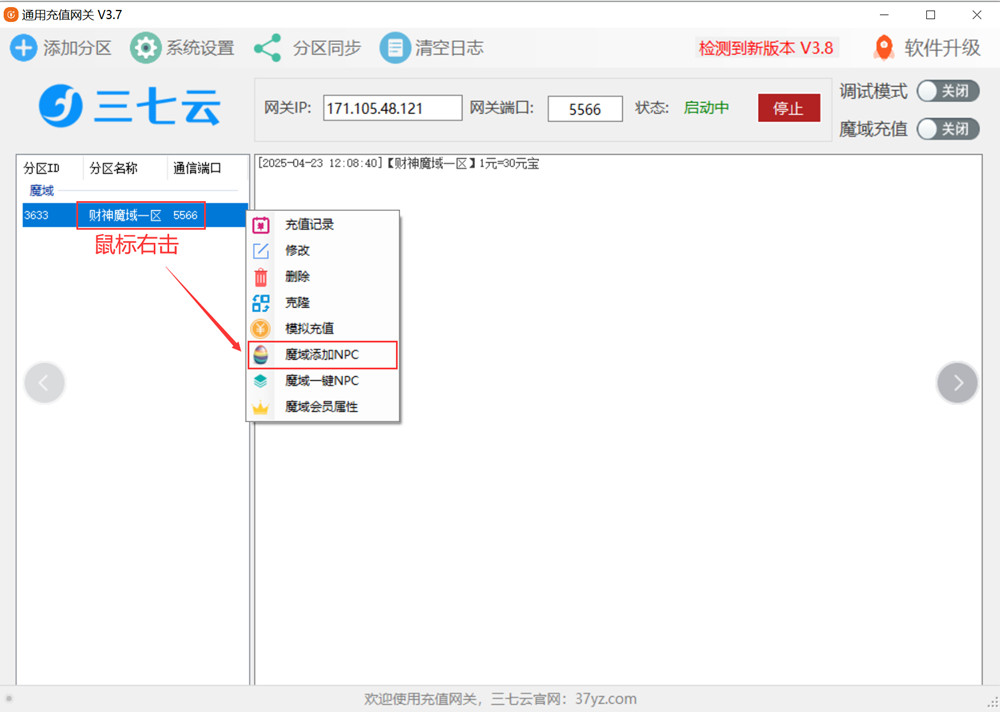Open 系统设置 gear icon
Screen dimensions: 1000x712
pyautogui.click(x=146, y=47)
